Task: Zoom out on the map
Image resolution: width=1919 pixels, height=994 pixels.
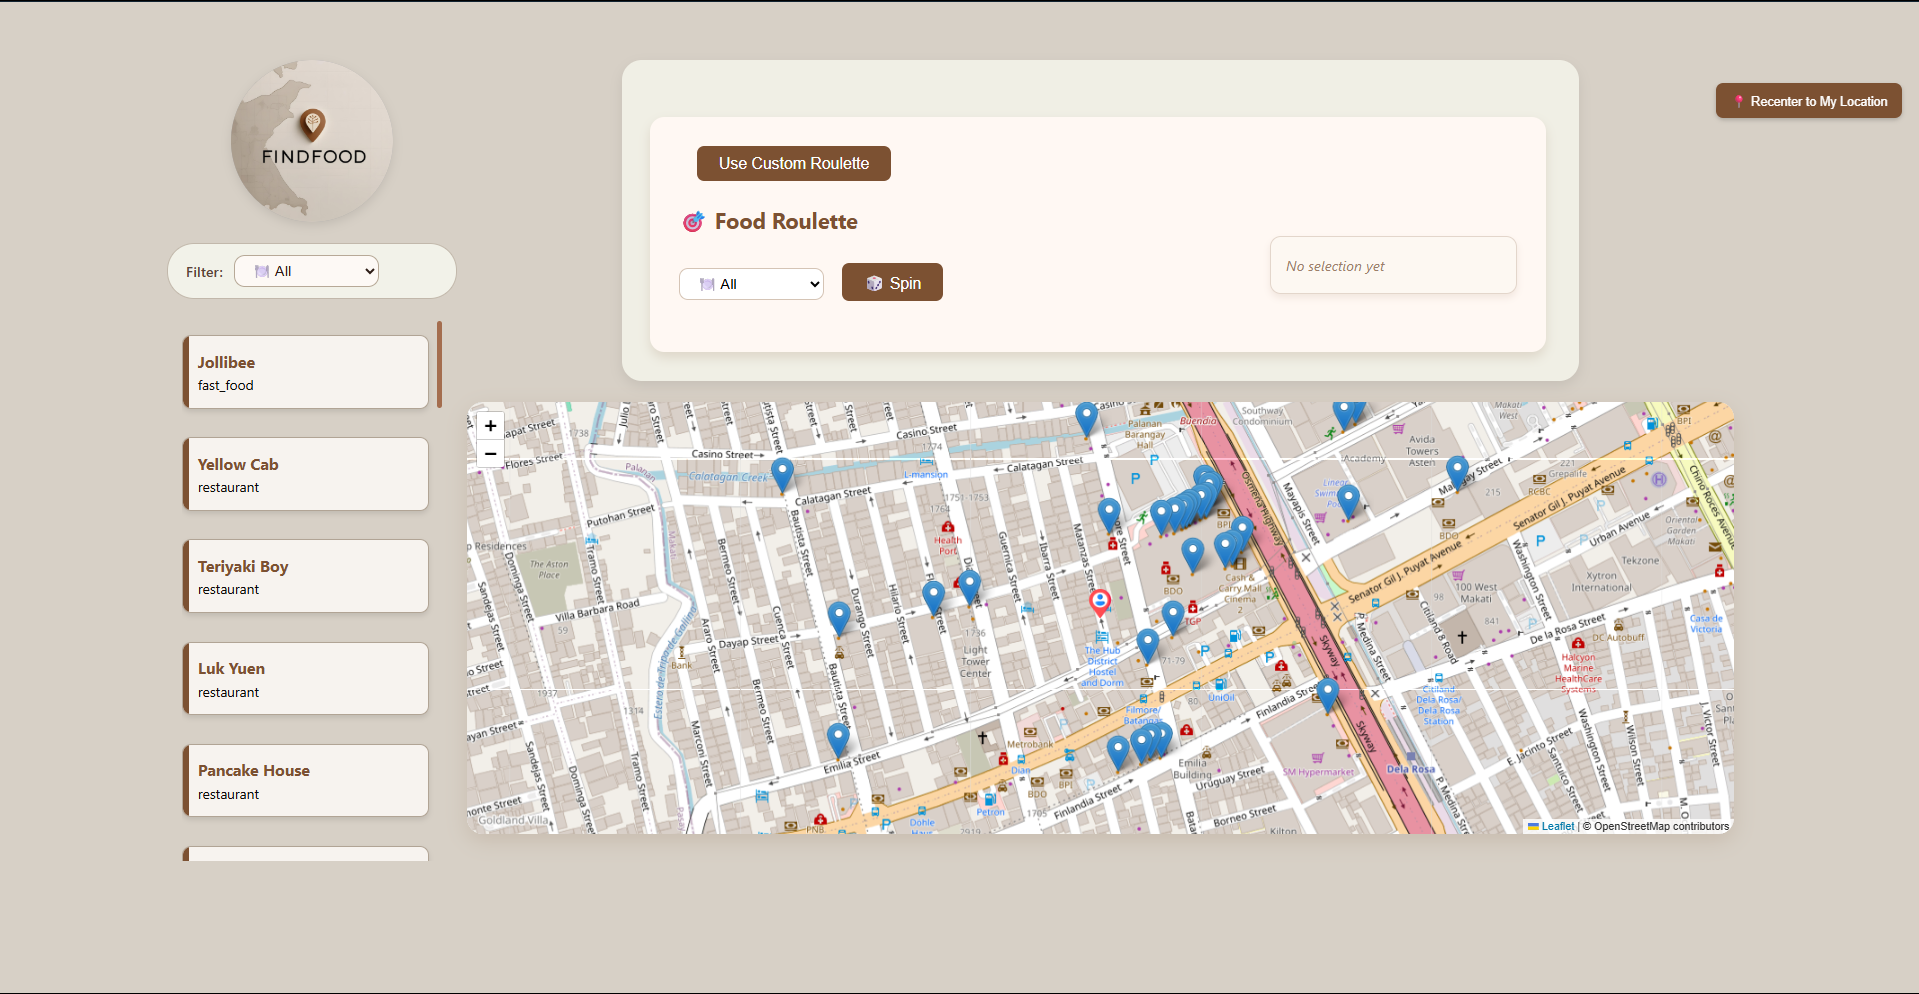Action: point(490,454)
